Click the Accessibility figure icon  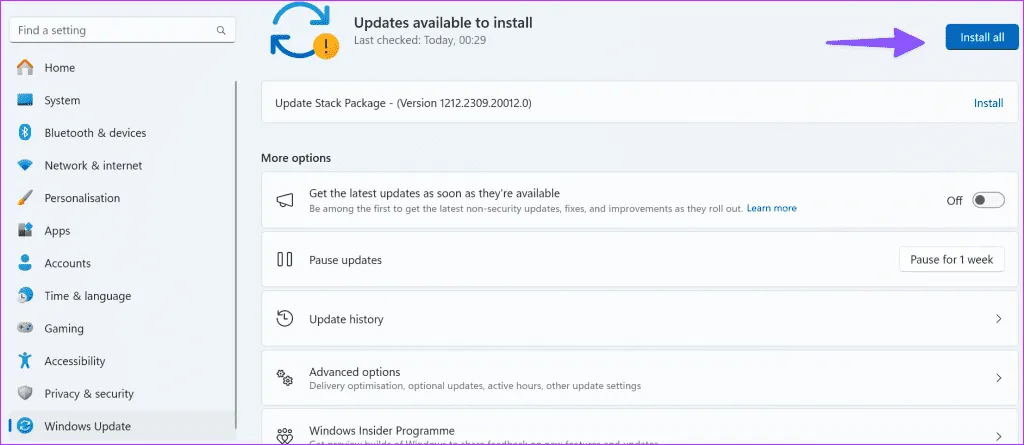pos(25,361)
